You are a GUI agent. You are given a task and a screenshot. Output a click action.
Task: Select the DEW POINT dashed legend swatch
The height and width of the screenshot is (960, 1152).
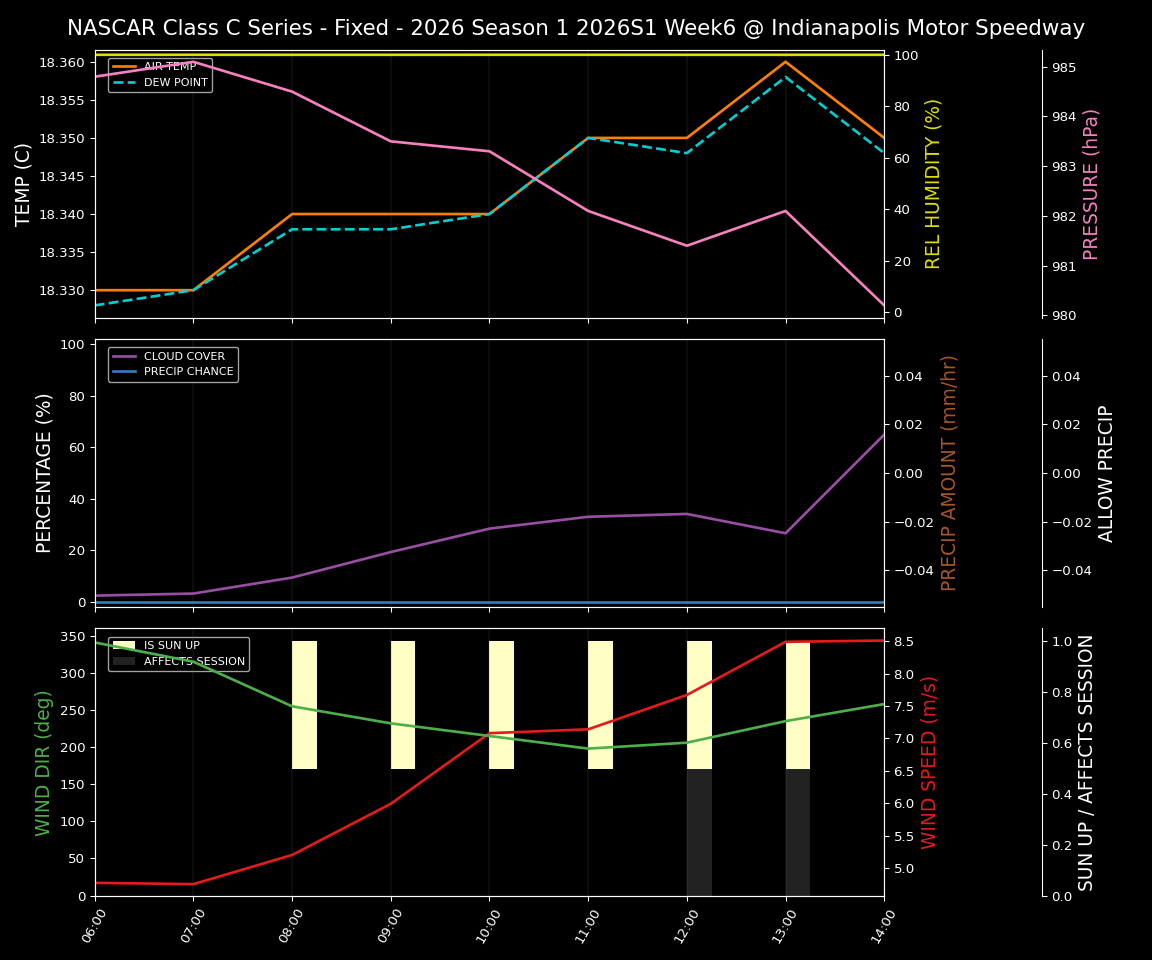125,81
